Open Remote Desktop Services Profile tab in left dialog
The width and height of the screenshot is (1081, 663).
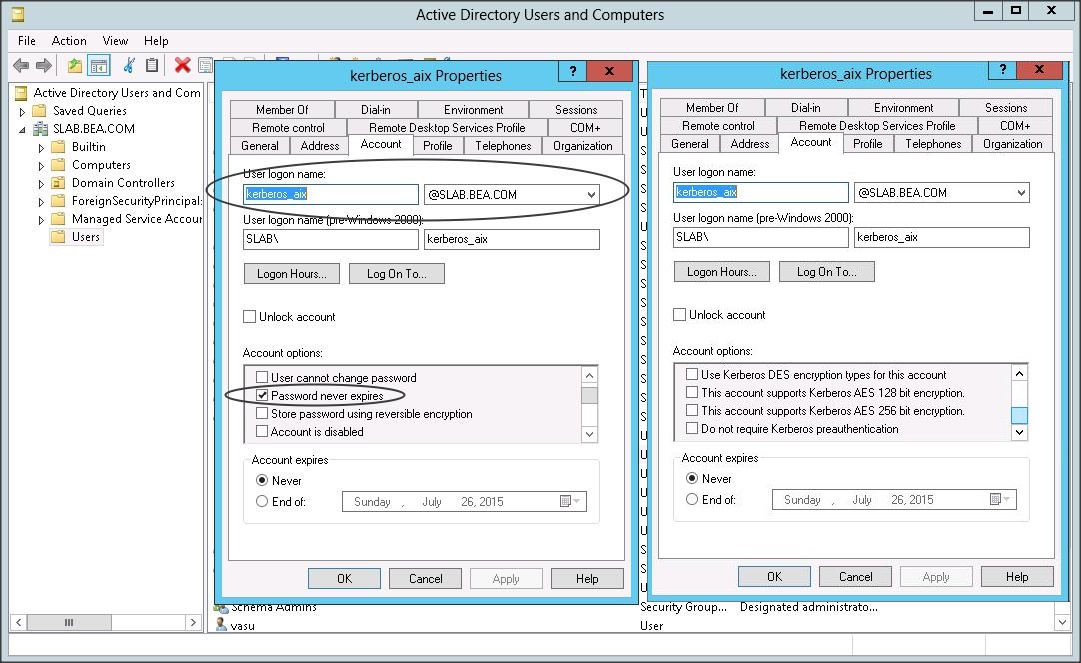point(447,128)
